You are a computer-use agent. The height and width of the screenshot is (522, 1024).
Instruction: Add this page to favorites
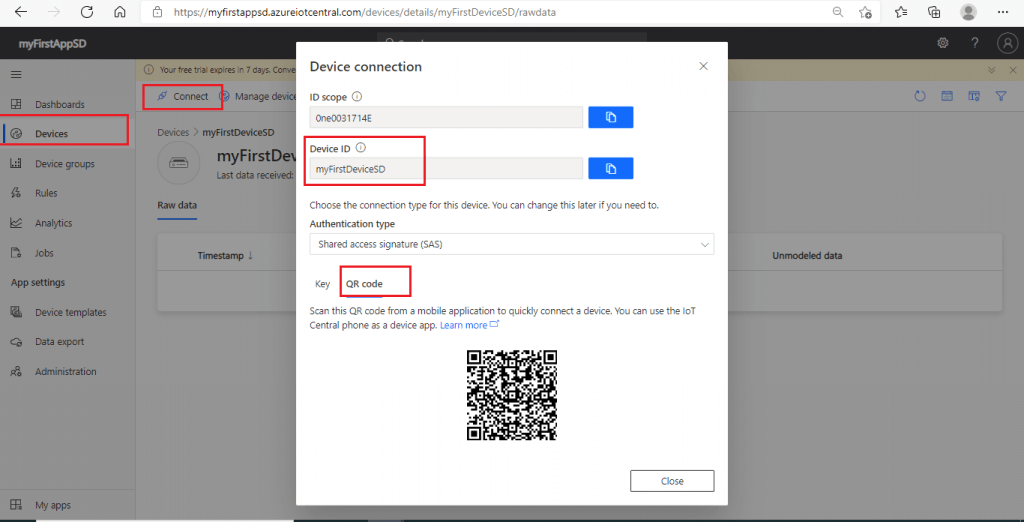[x=865, y=12]
